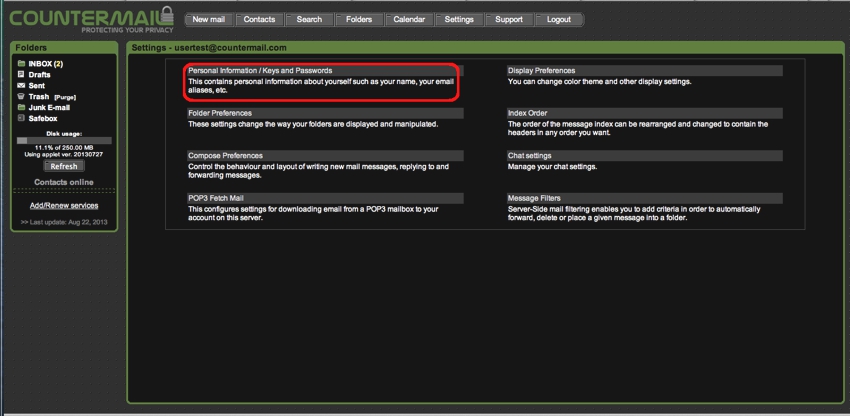
Task: Open the Search page
Action: coord(309,20)
